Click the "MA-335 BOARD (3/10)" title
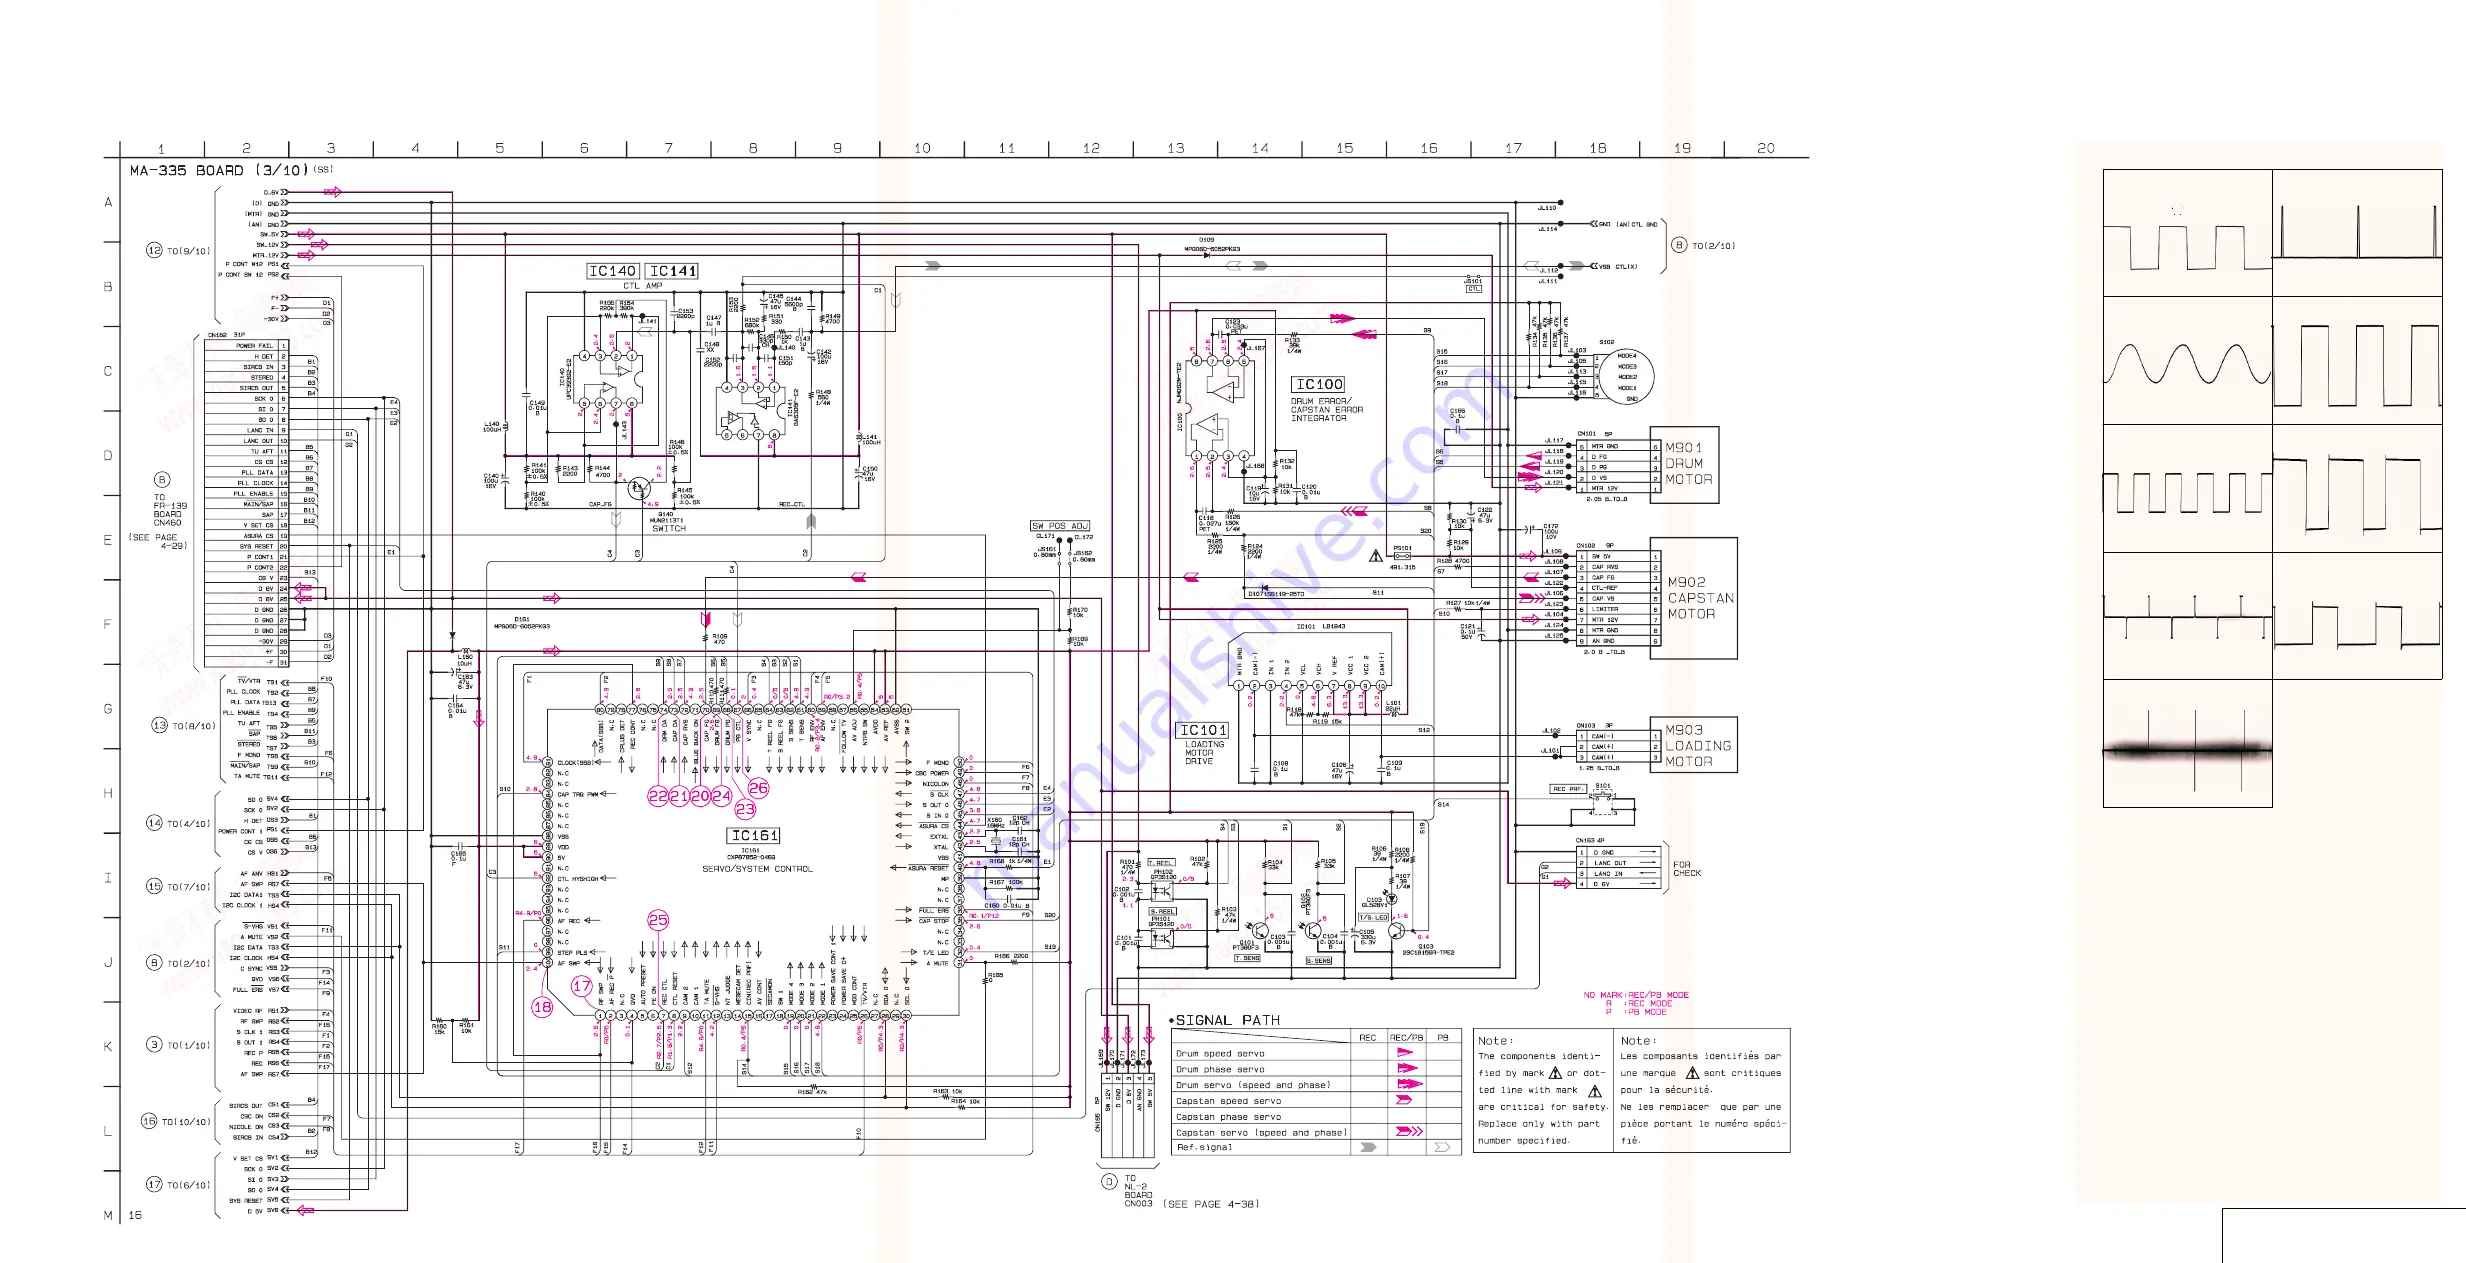Screen dimensions: 2466x1263 coord(220,171)
